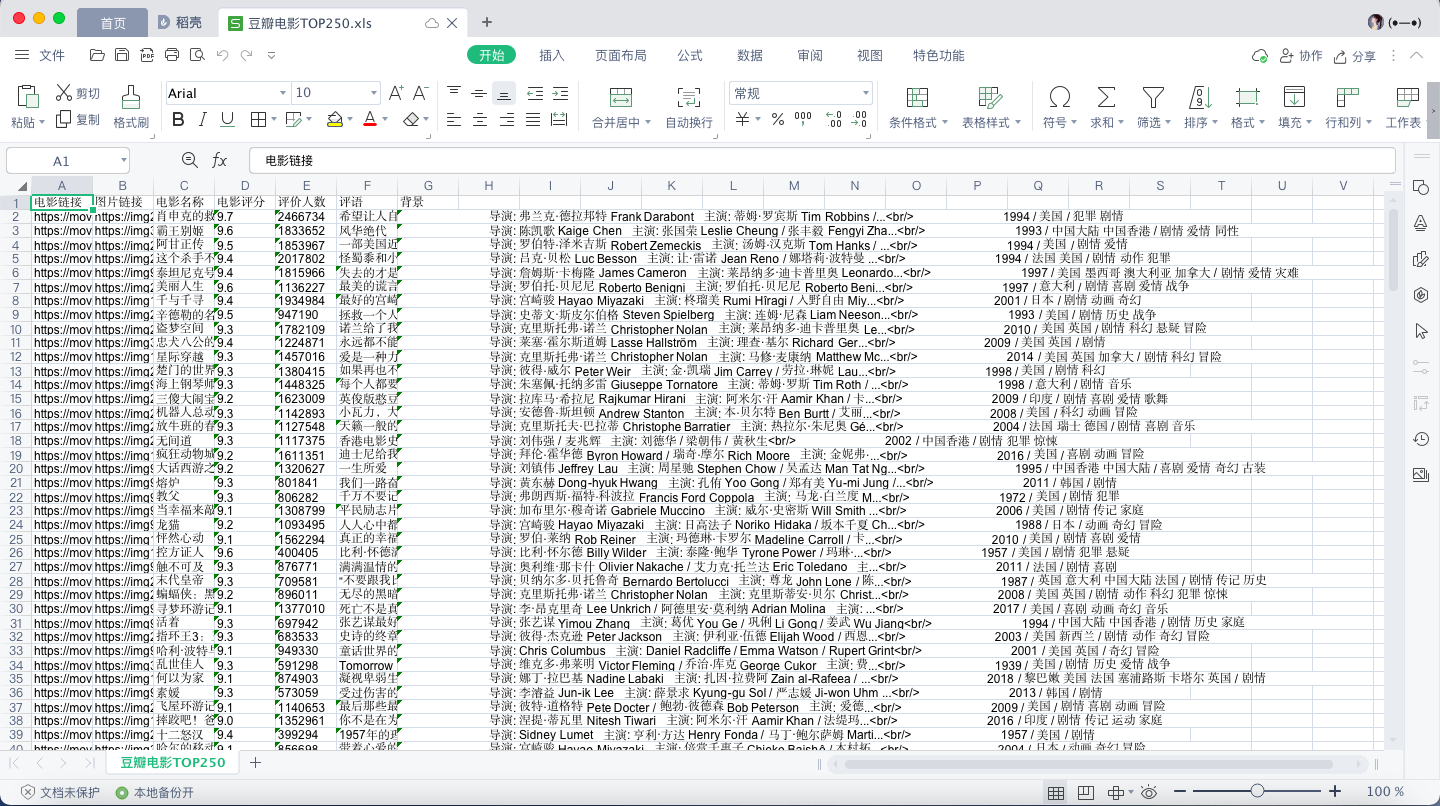Toggle top vertical alignment
The height and width of the screenshot is (806, 1440).
455,93
